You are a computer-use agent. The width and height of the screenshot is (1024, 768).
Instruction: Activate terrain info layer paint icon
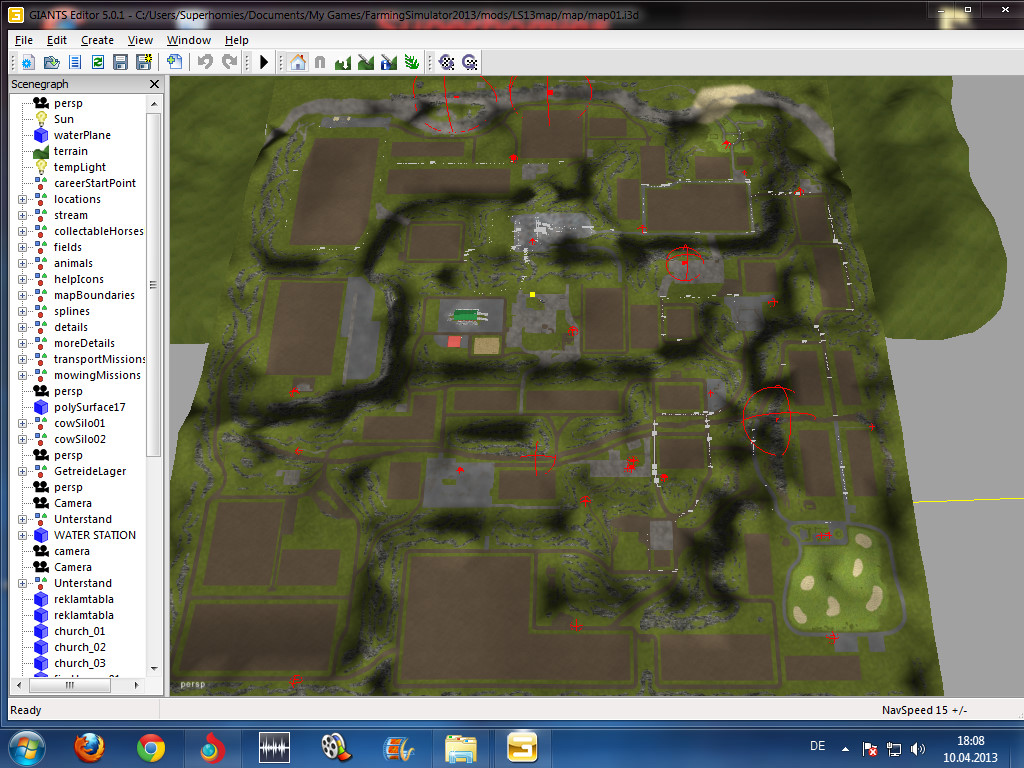click(x=389, y=63)
